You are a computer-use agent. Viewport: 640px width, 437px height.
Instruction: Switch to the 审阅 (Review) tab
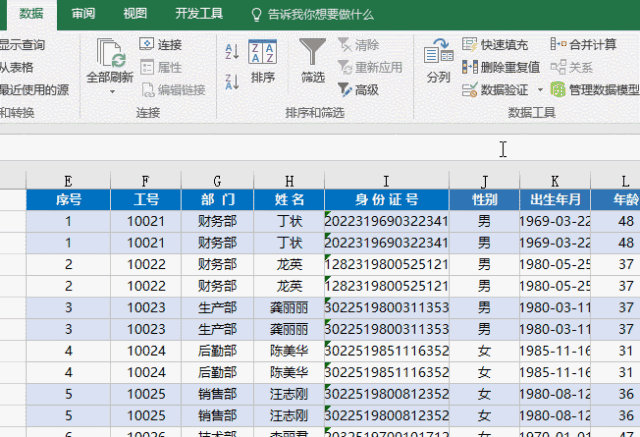tap(85, 14)
